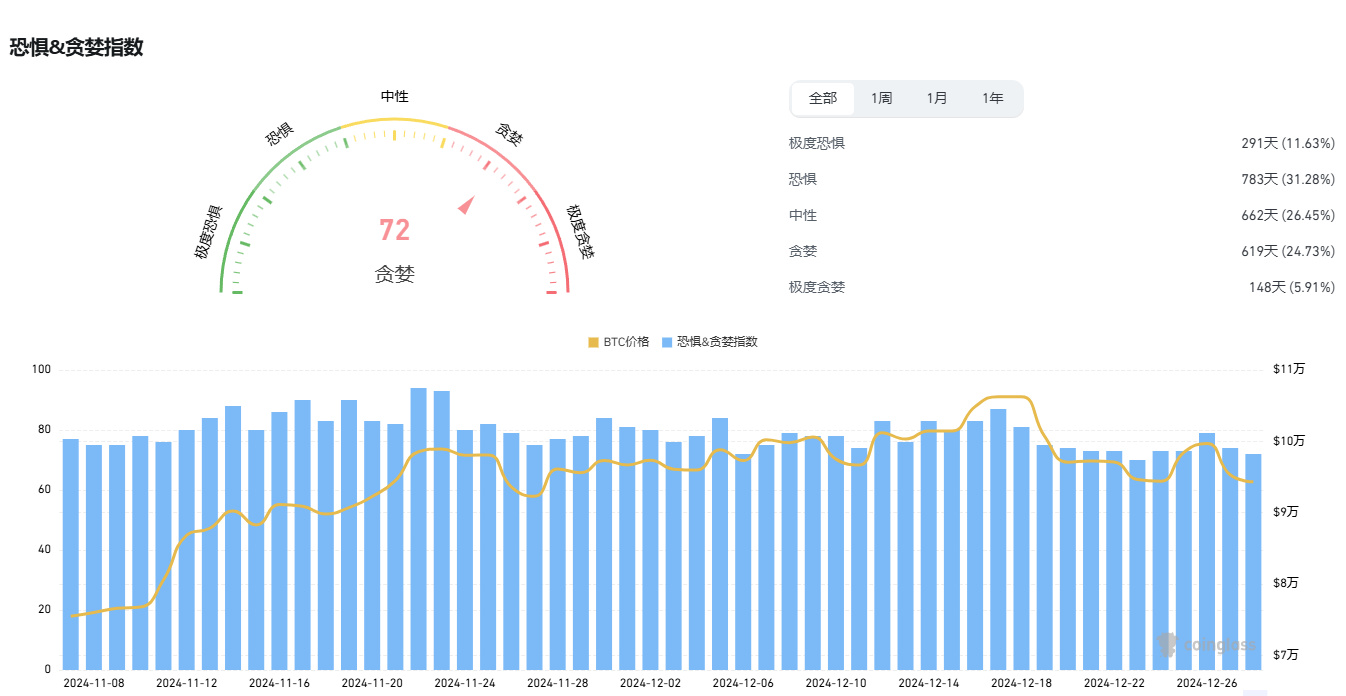Switch to the 1月 range tab
This screenshot has height=696, width=1346.
937,99
